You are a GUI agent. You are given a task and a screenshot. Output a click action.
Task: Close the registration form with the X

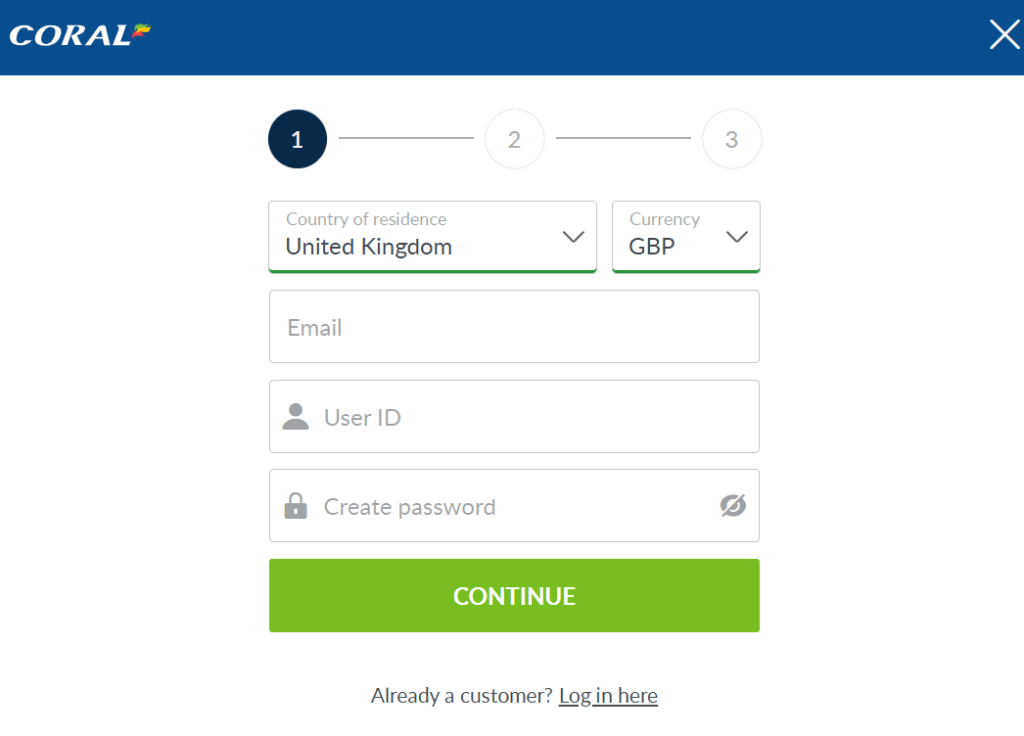[x=1004, y=35]
